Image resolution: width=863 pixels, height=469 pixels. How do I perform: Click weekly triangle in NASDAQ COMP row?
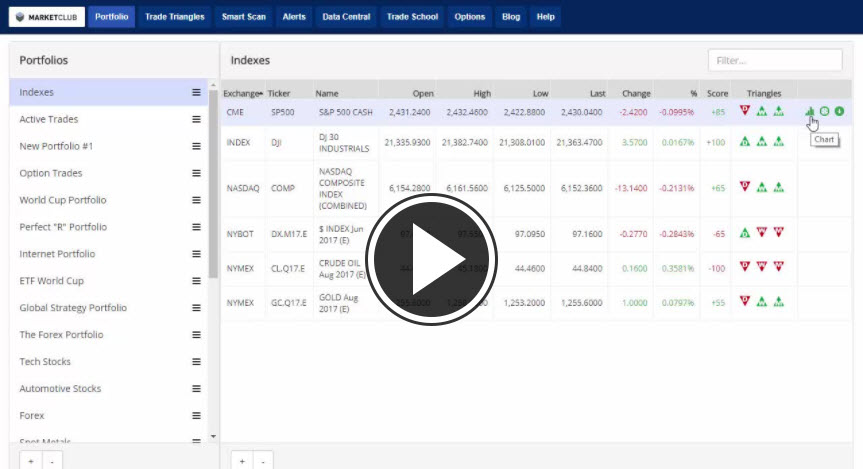[x=762, y=187]
